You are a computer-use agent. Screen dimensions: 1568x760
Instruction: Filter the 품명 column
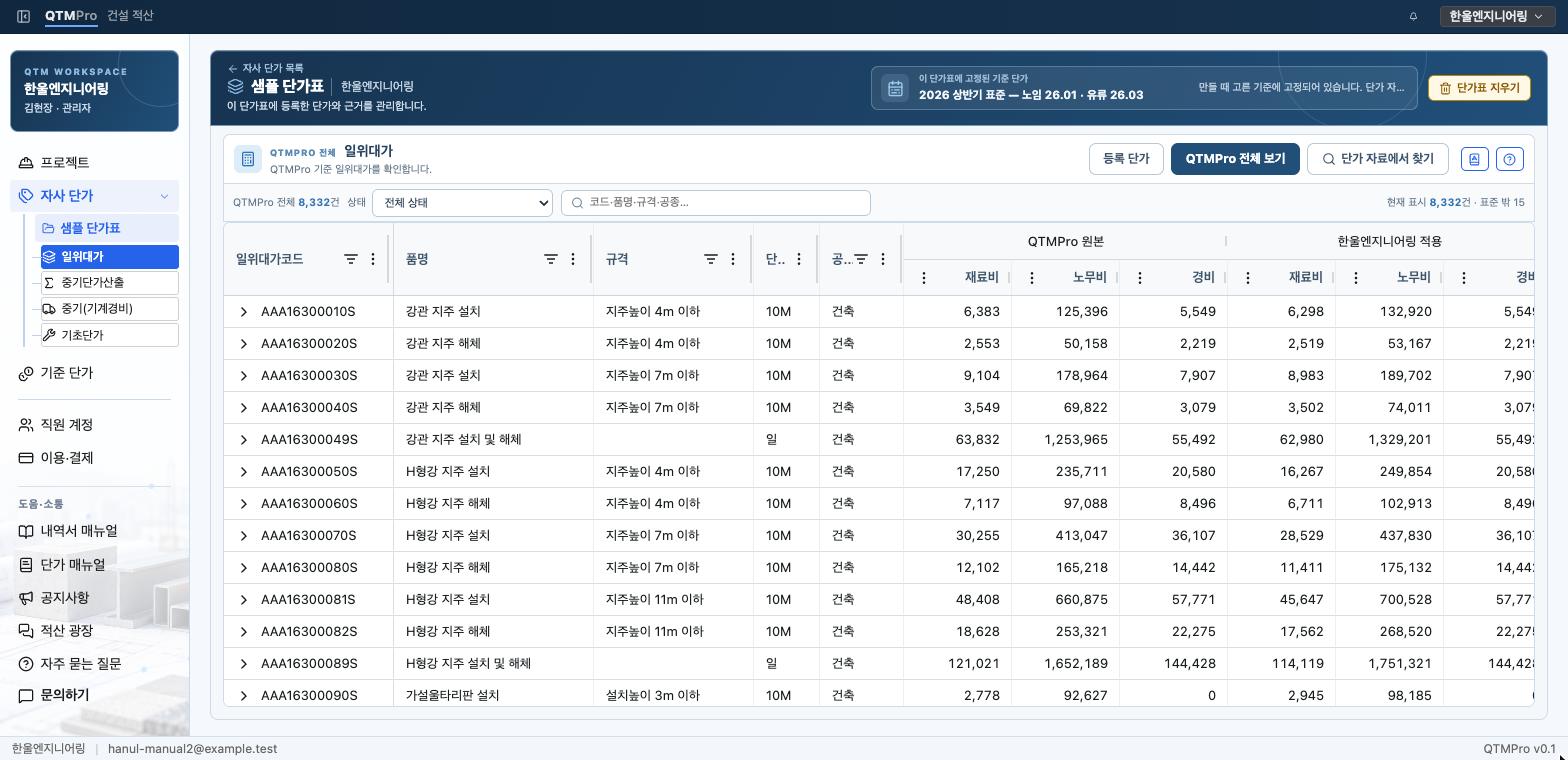click(x=551, y=259)
